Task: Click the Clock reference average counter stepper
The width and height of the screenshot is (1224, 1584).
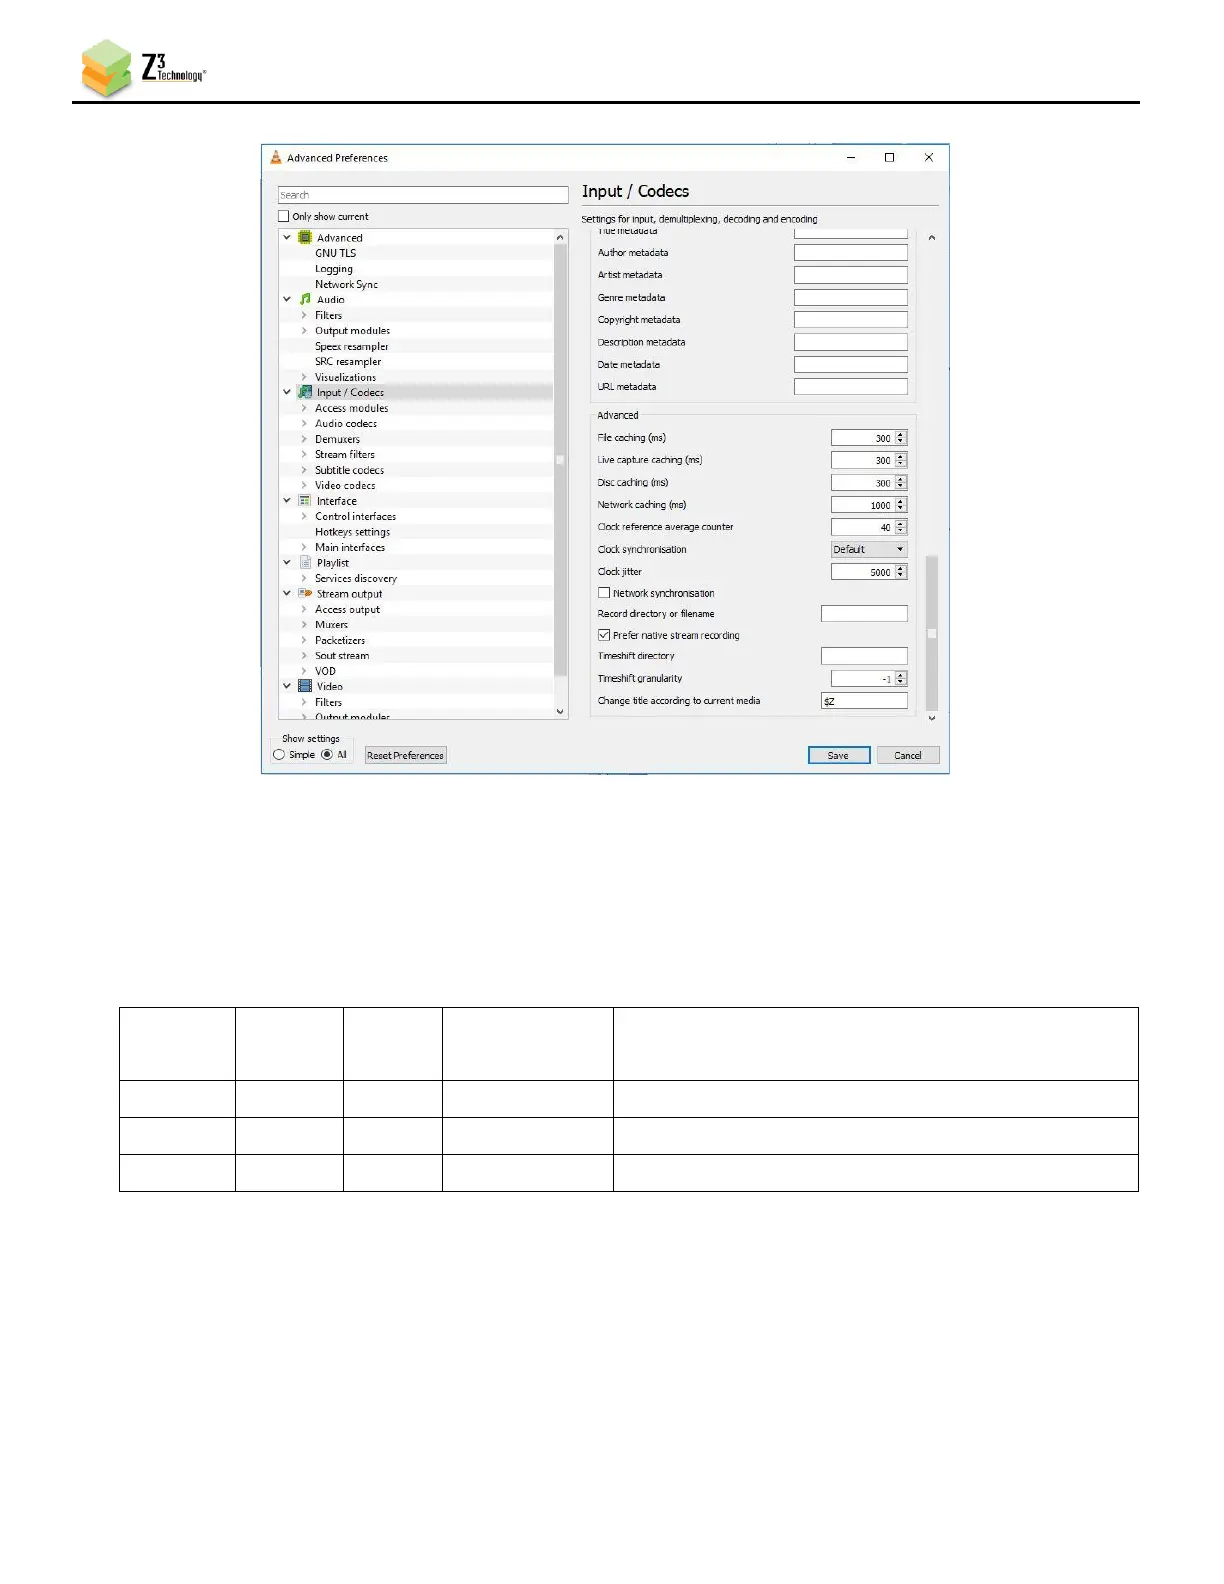Action: click(901, 527)
